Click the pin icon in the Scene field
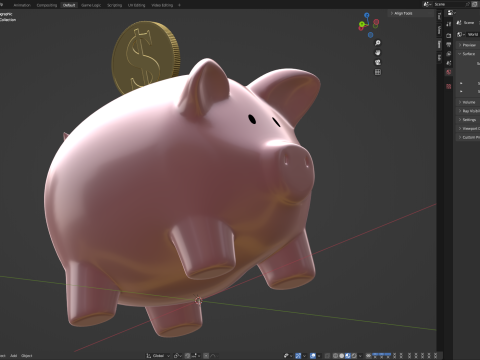This screenshot has width=480, height=360. (x=467, y=4)
